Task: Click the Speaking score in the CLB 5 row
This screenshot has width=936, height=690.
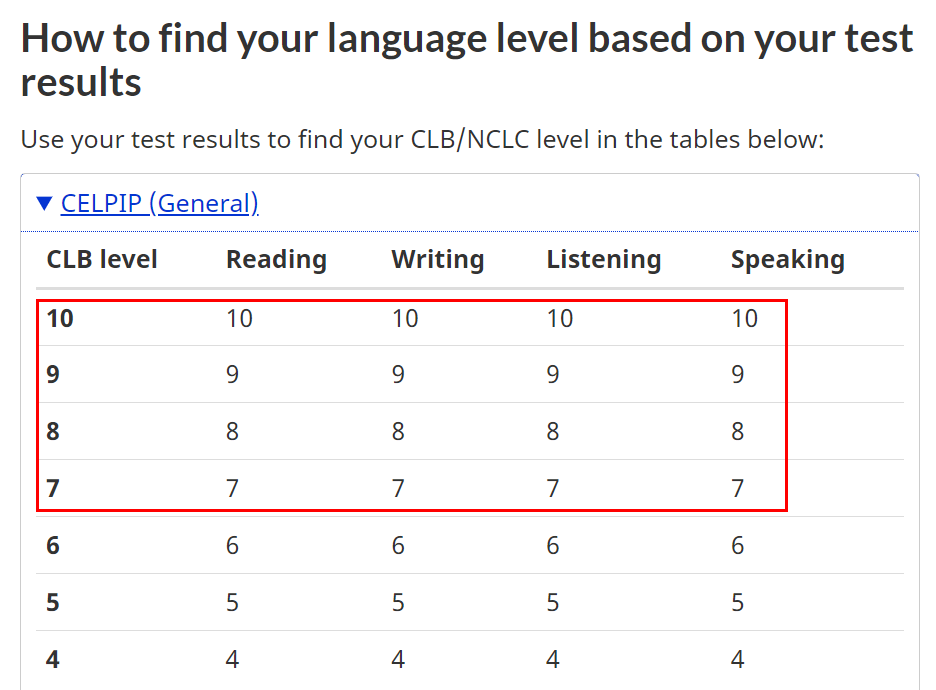Action: [x=738, y=603]
